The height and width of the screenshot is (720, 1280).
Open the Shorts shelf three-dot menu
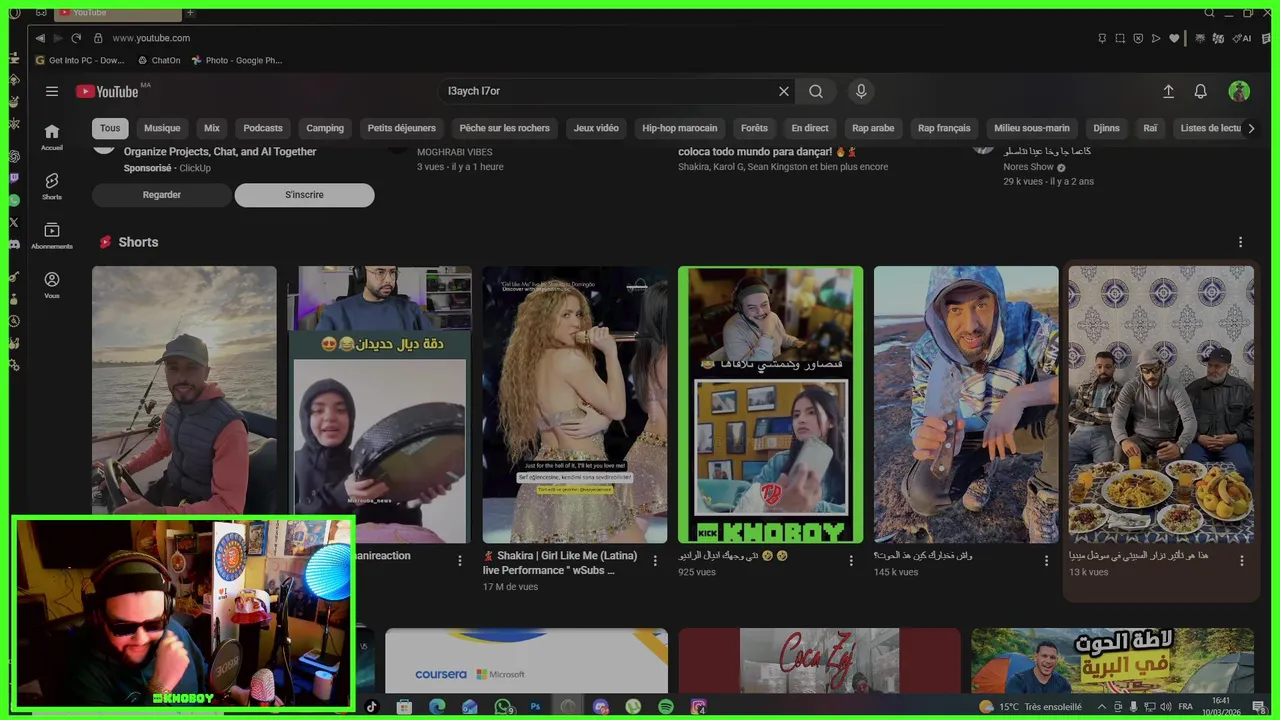tap(1241, 242)
